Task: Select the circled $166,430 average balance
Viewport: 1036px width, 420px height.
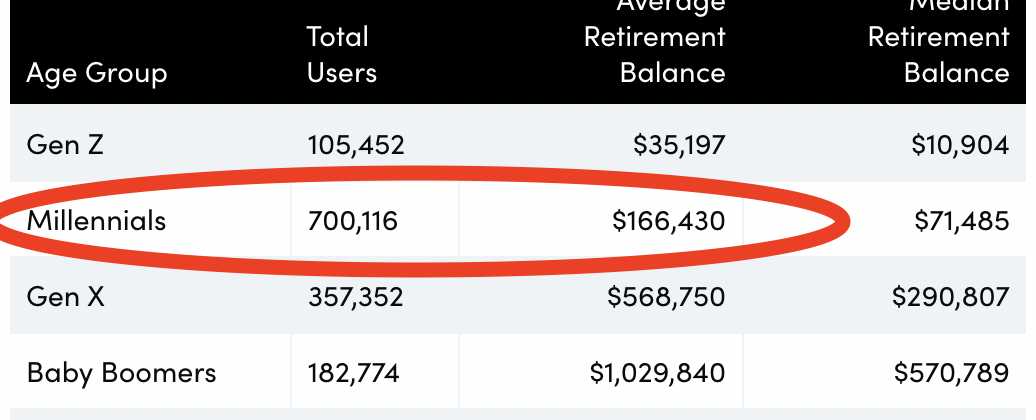Action: [x=669, y=220]
